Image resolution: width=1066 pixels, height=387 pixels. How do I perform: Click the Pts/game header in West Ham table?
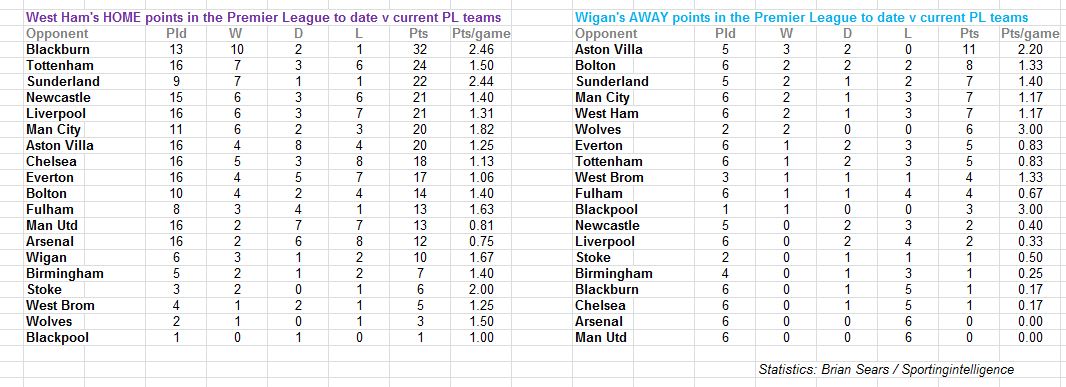481,33
